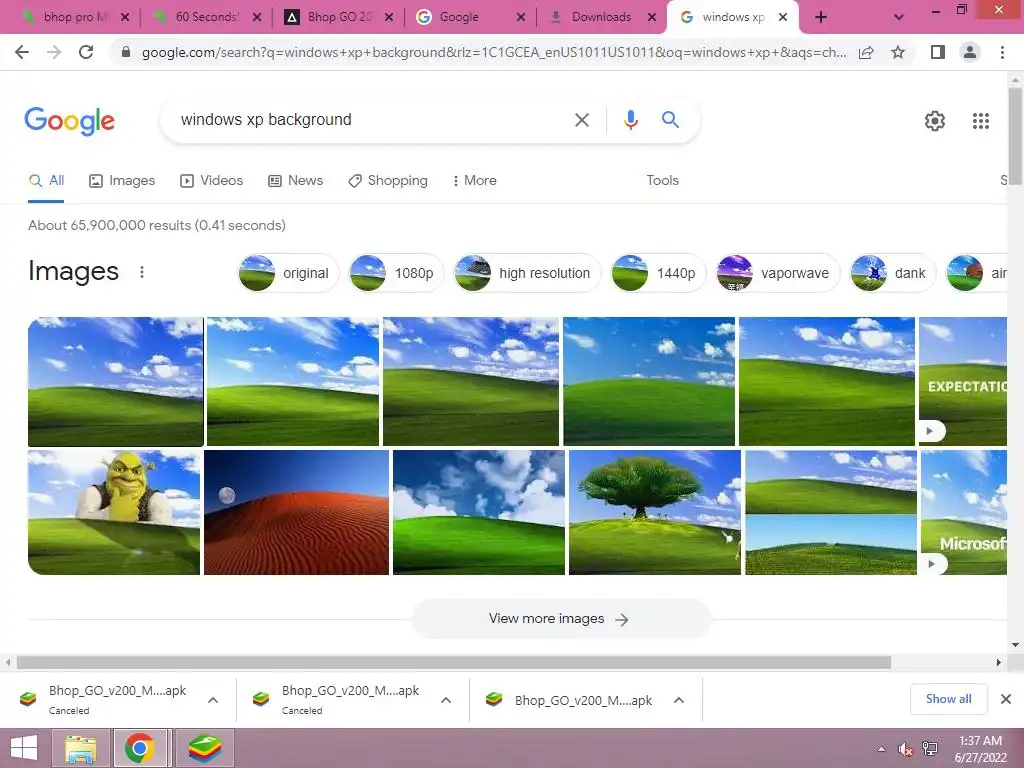
Task: Select the original image filter chip
Action: [x=289, y=273]
